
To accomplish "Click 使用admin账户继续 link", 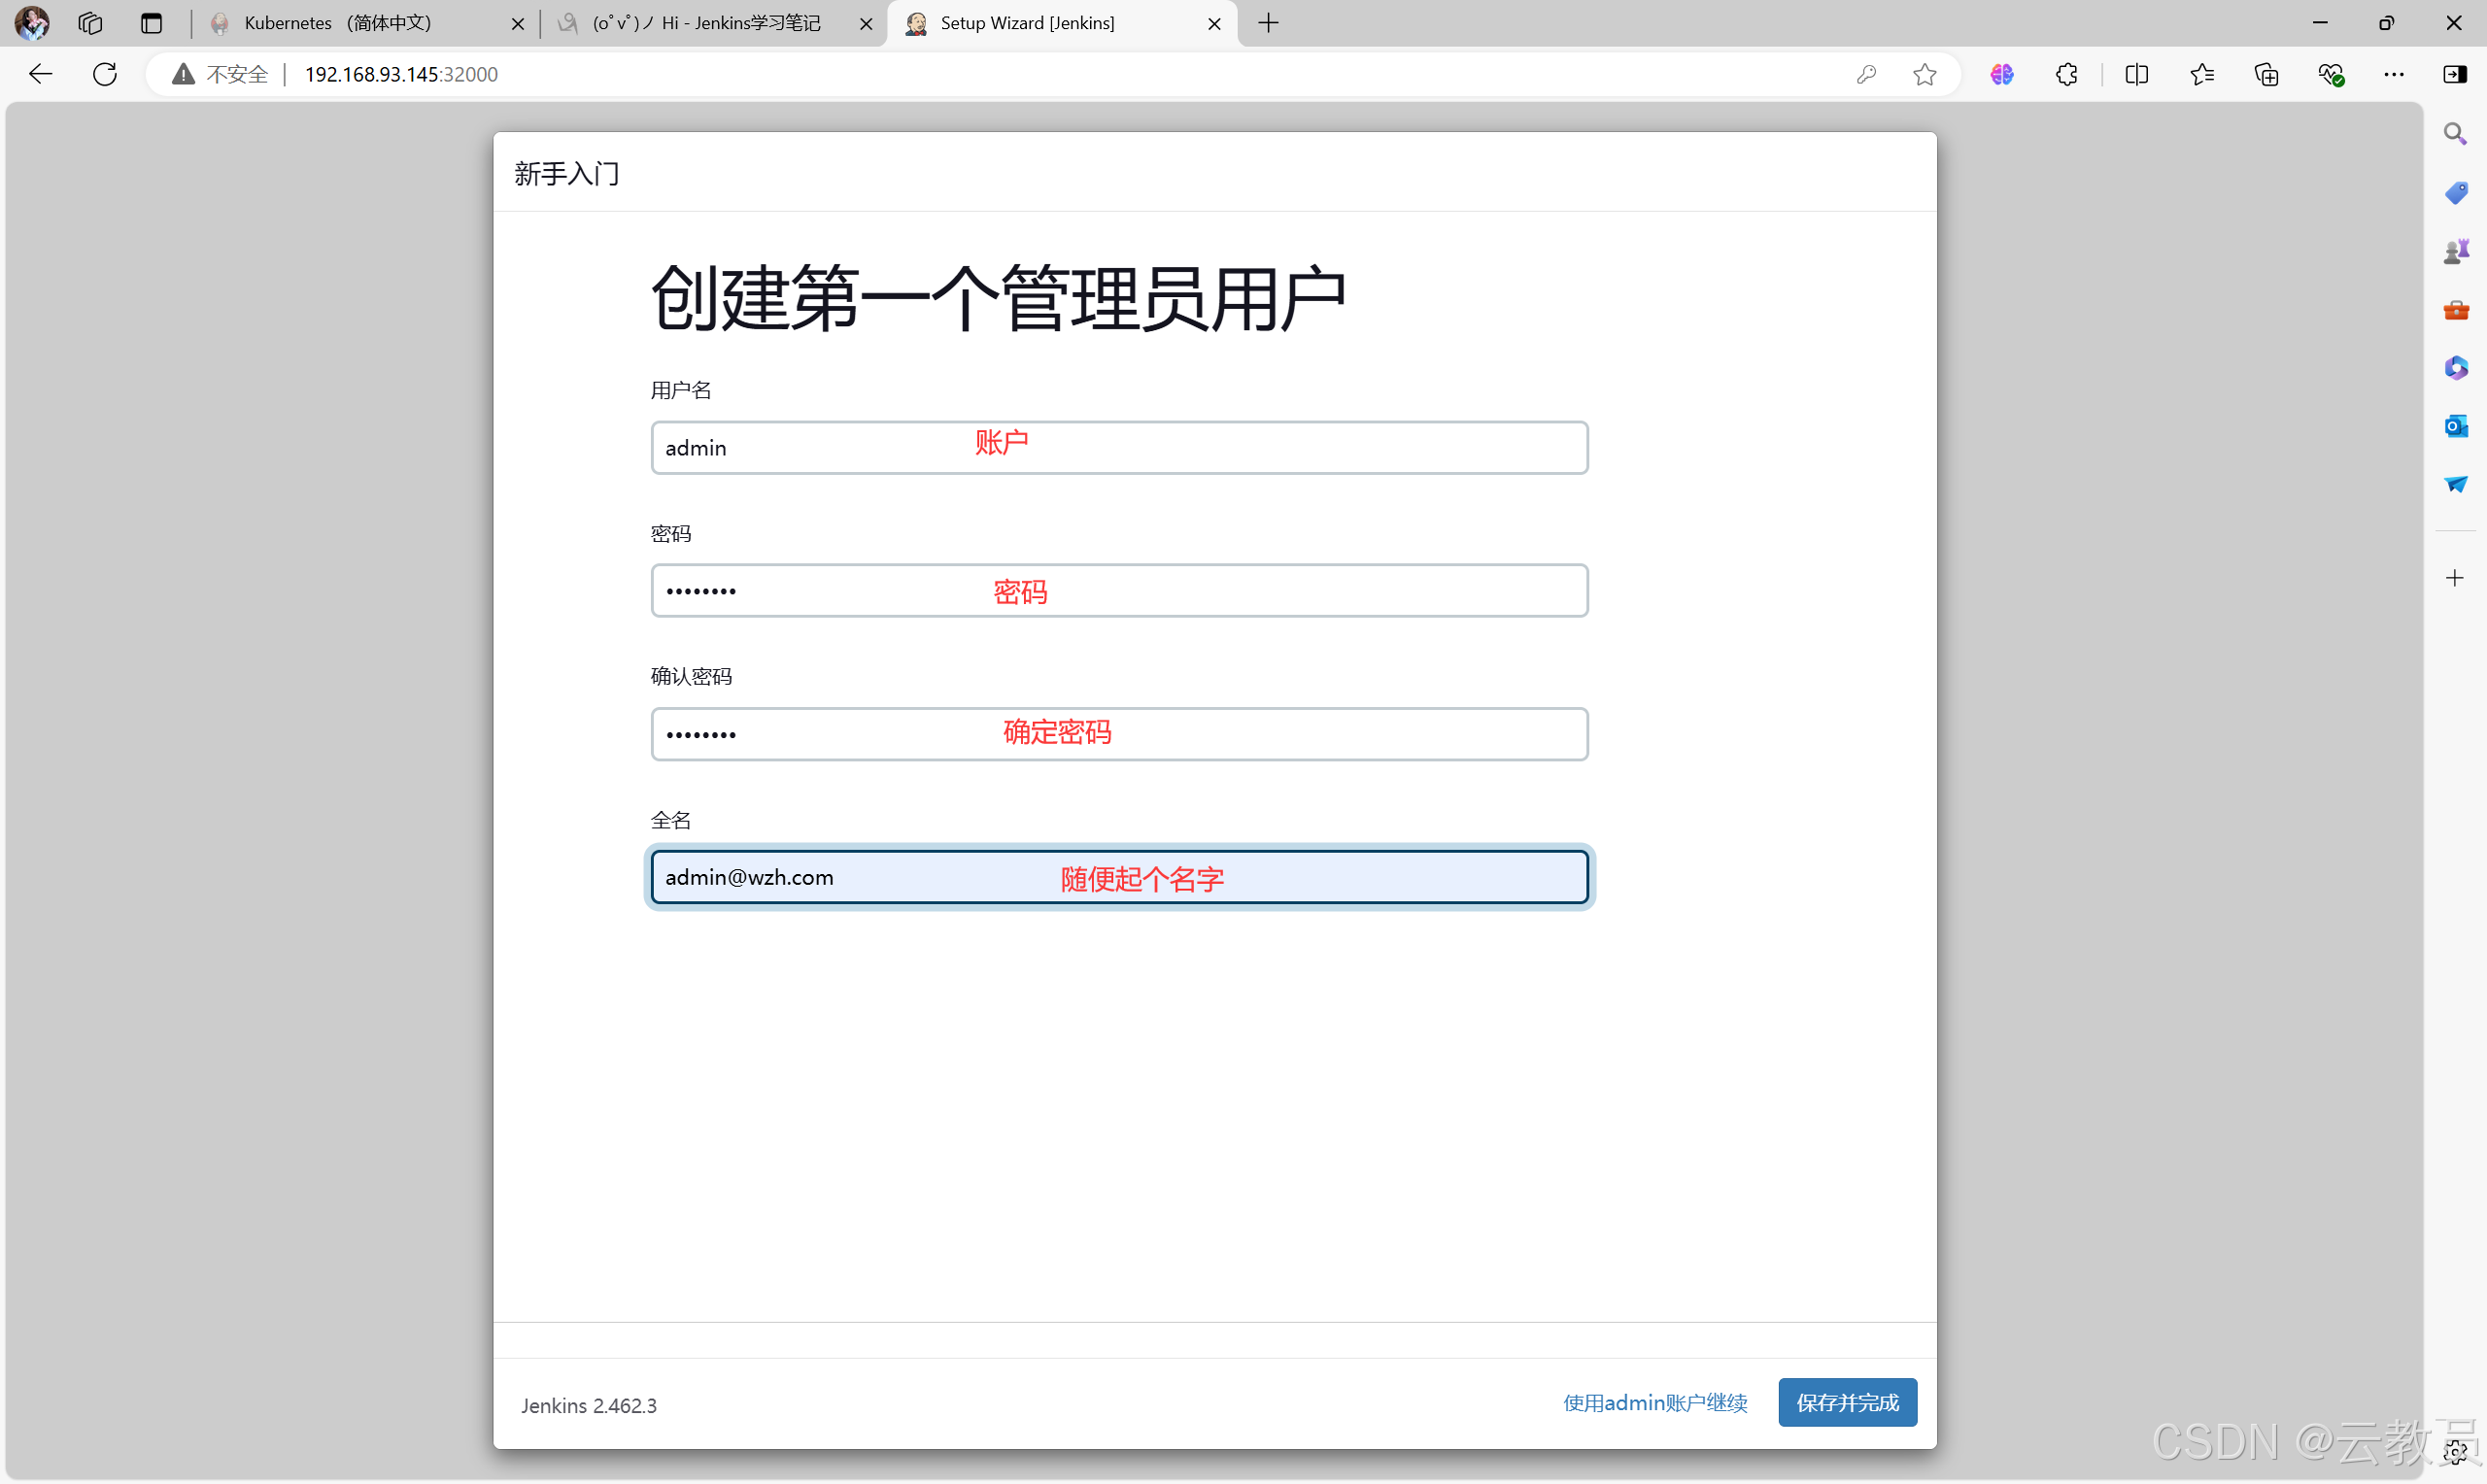I will 1655,1403.
